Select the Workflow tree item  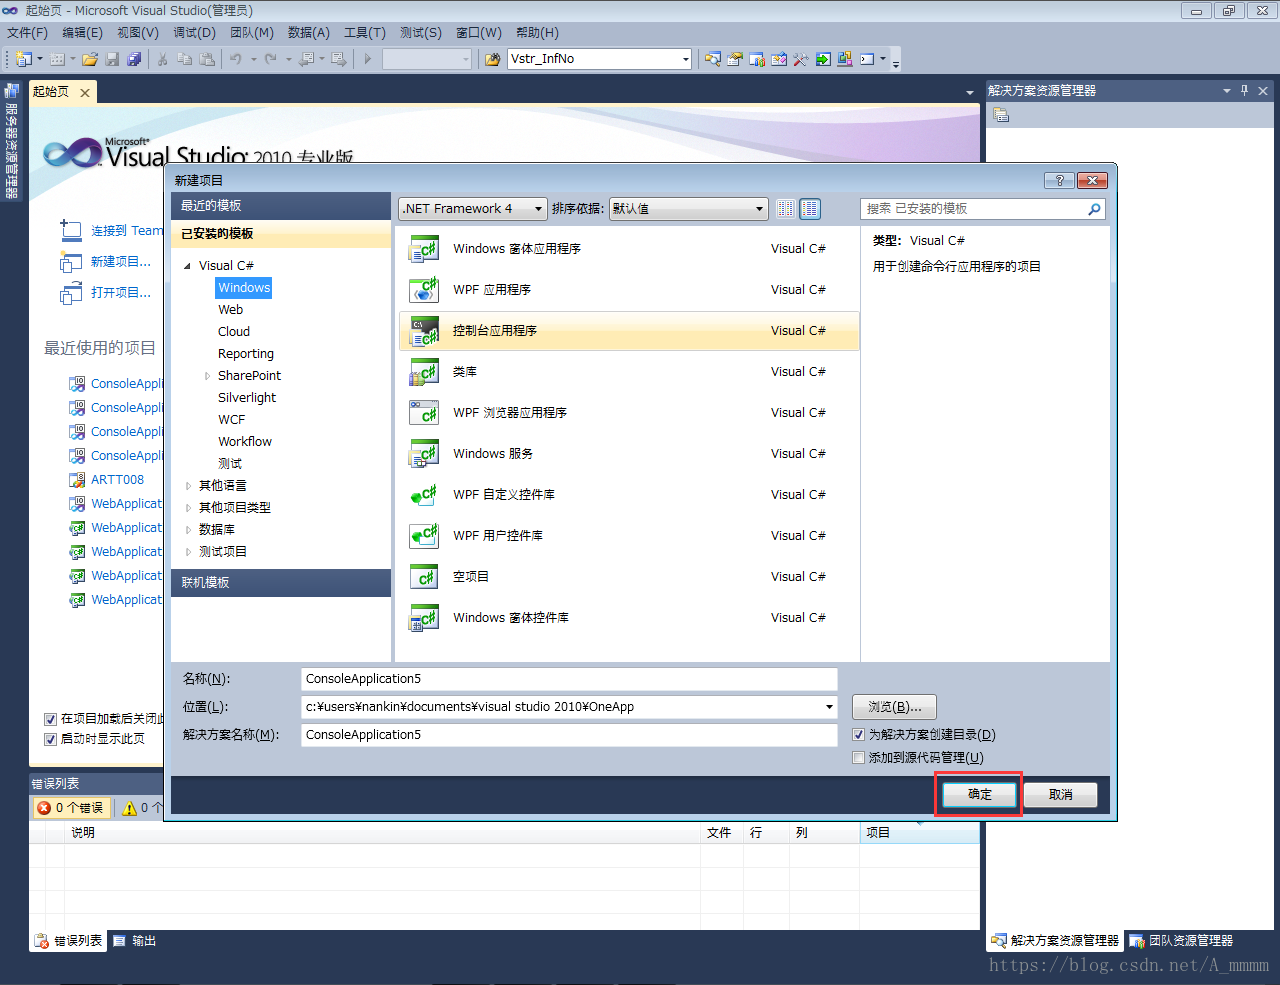[x=245, y=442]
